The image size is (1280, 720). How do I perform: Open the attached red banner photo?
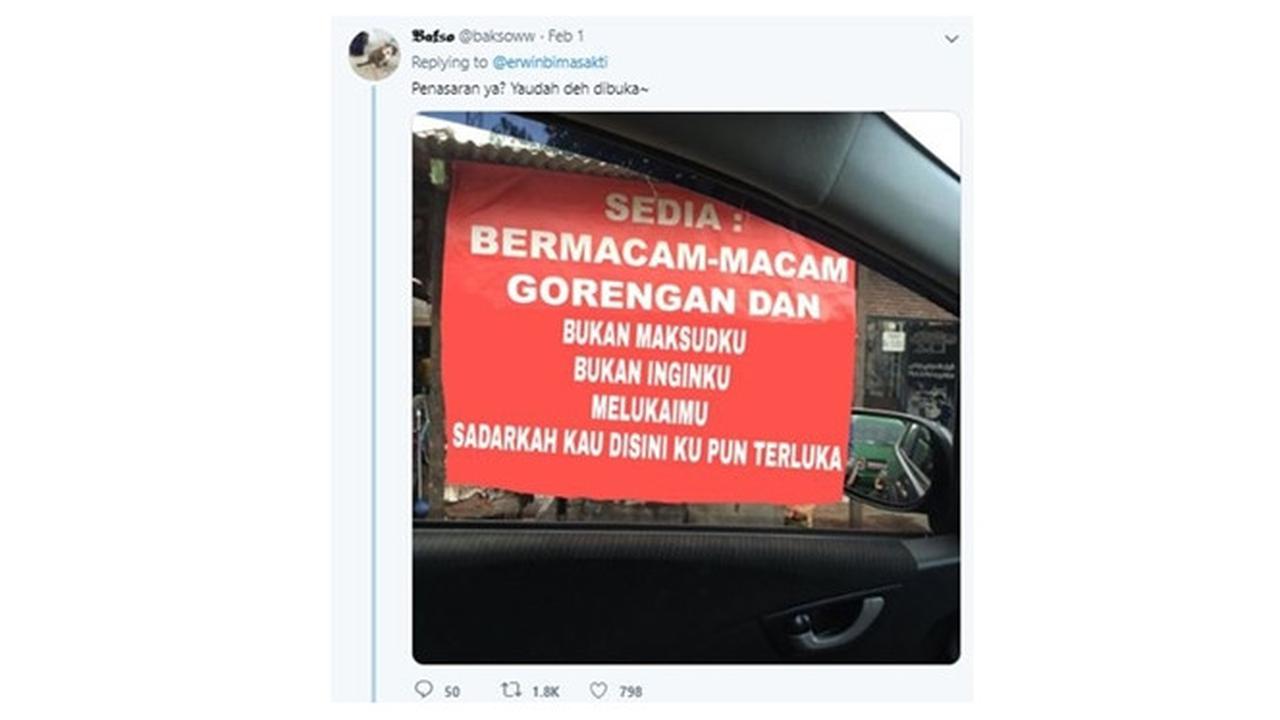click(686, 388)
